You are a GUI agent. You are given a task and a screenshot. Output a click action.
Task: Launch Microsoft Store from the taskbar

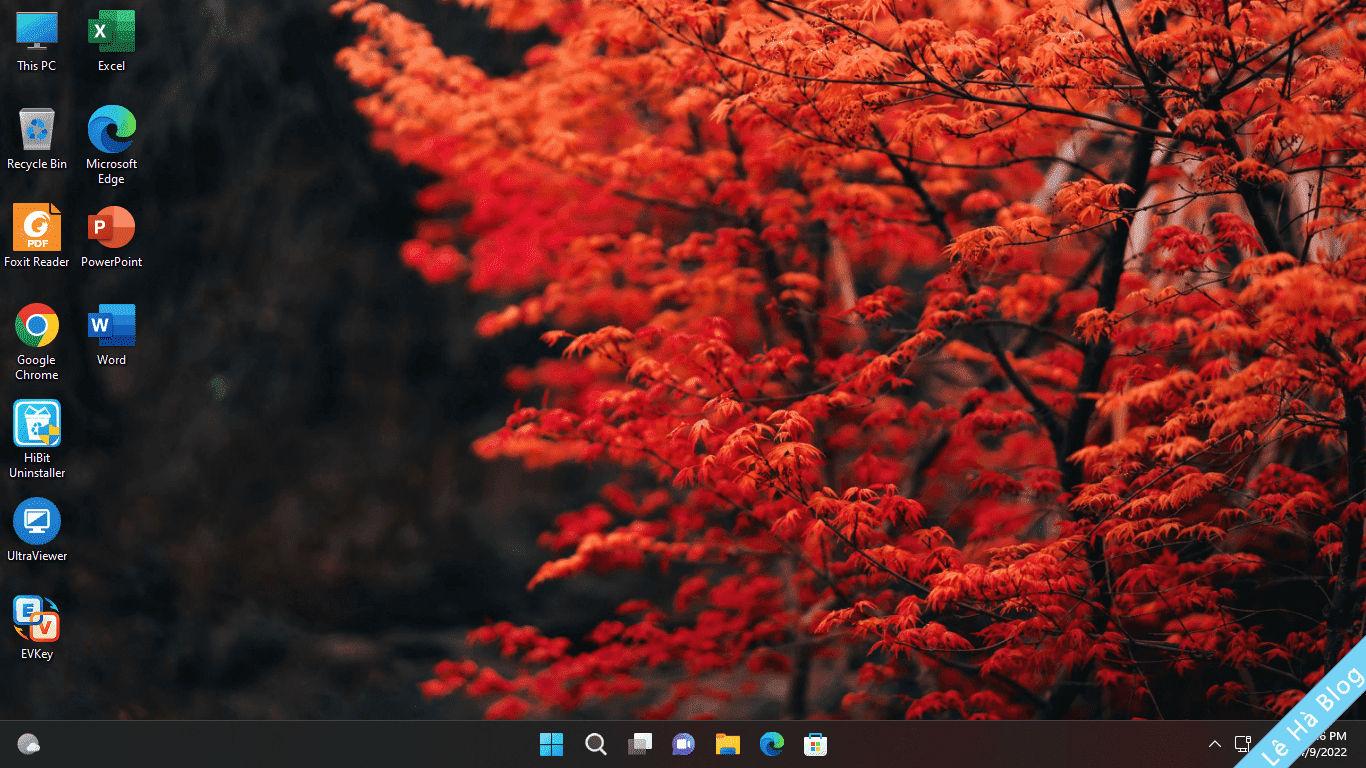click(815, 744)
